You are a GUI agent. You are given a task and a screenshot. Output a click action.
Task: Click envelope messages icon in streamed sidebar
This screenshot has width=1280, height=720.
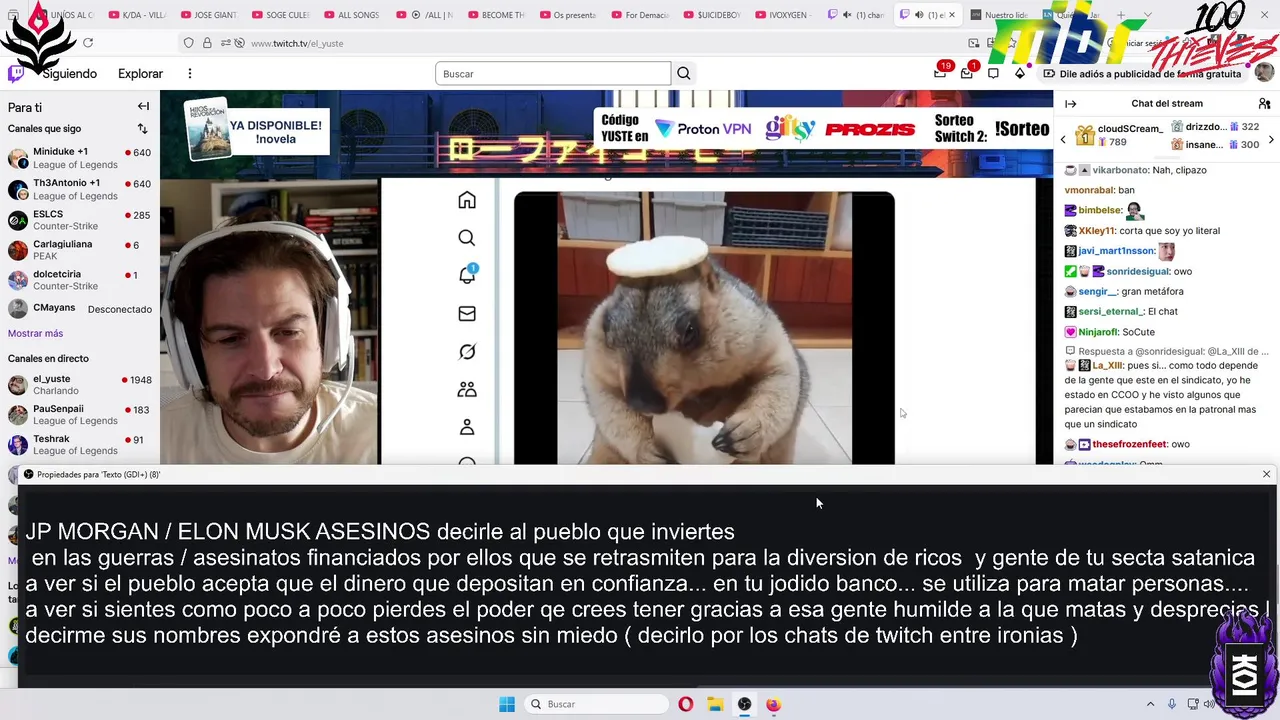[467, 314]
